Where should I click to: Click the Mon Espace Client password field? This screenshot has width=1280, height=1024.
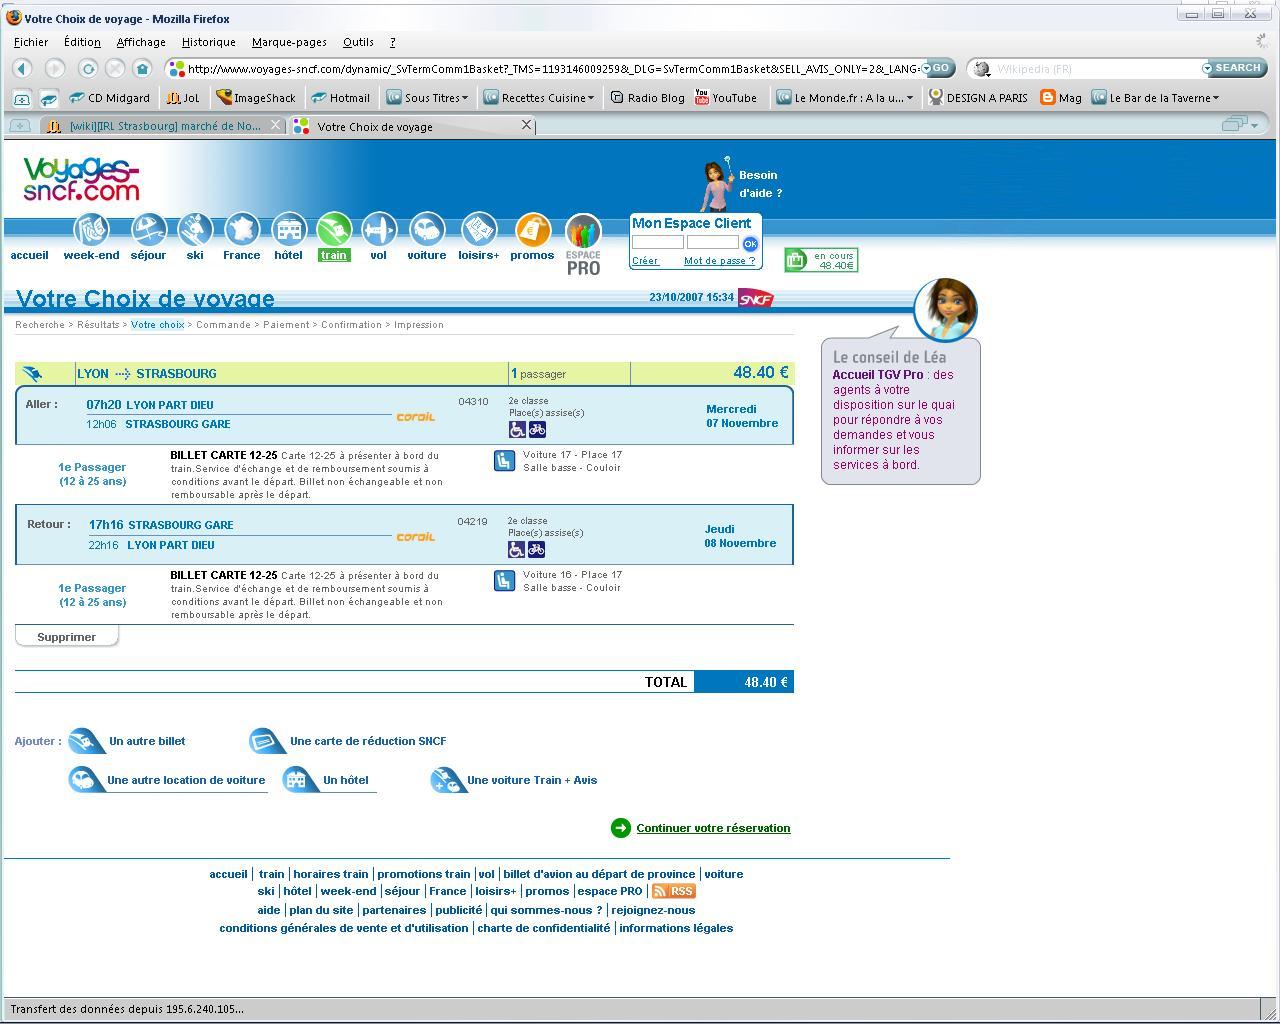[713, 243]
